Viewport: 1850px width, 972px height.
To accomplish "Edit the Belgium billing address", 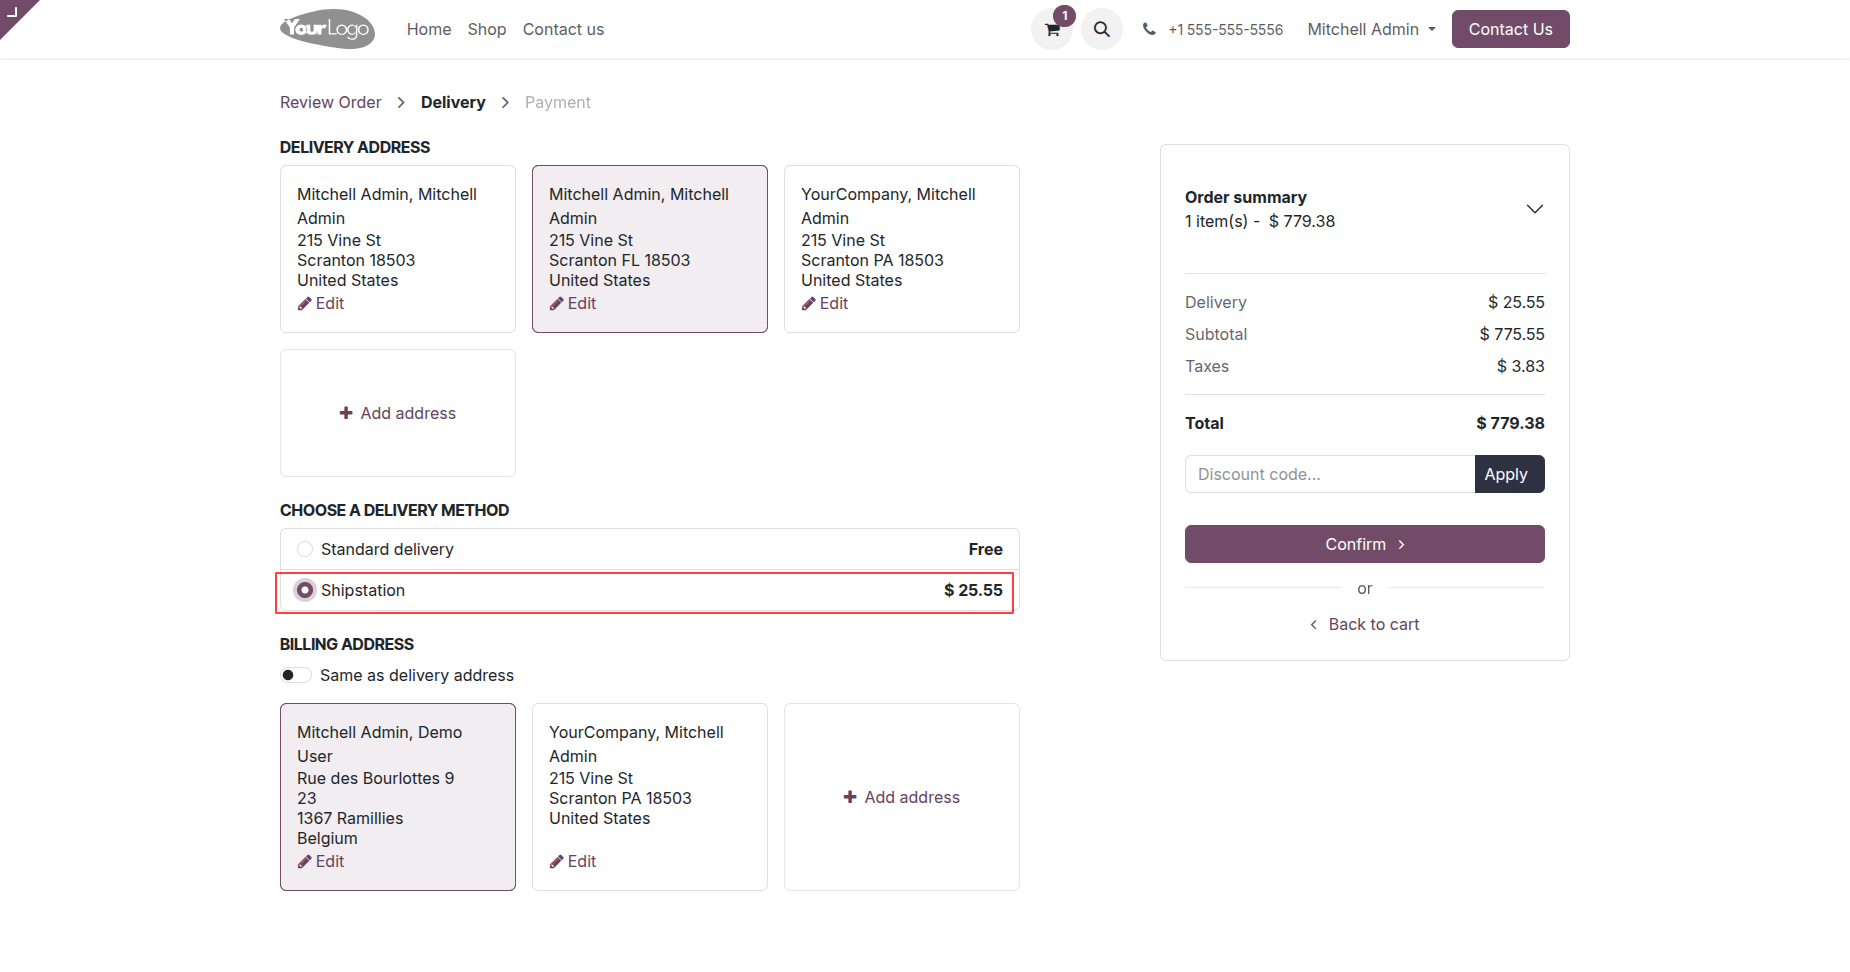I will tap(321, 862).
